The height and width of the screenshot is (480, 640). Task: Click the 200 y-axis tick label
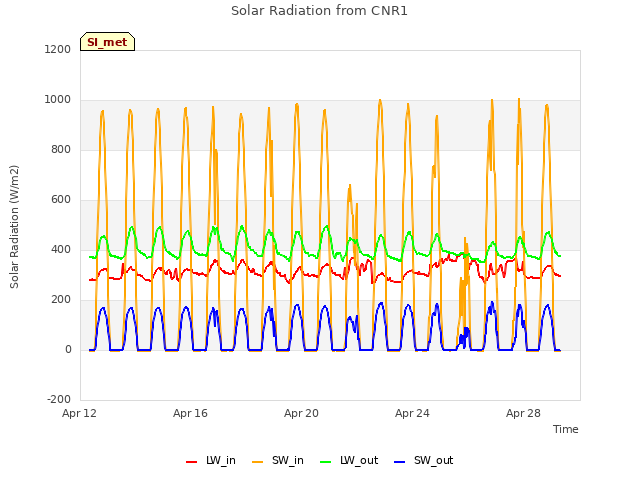point(61,300)
